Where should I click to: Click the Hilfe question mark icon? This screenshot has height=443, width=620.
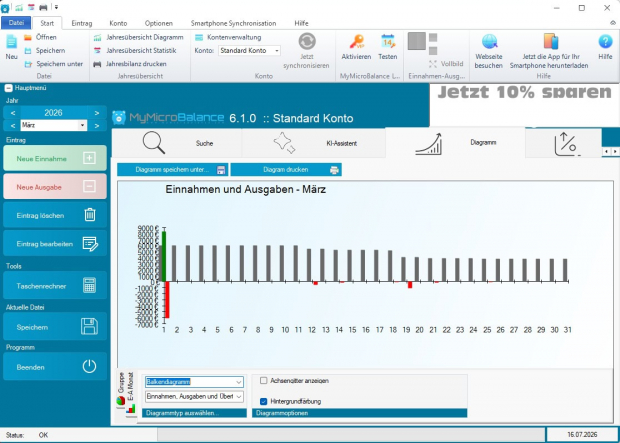(x=605, y=42)
